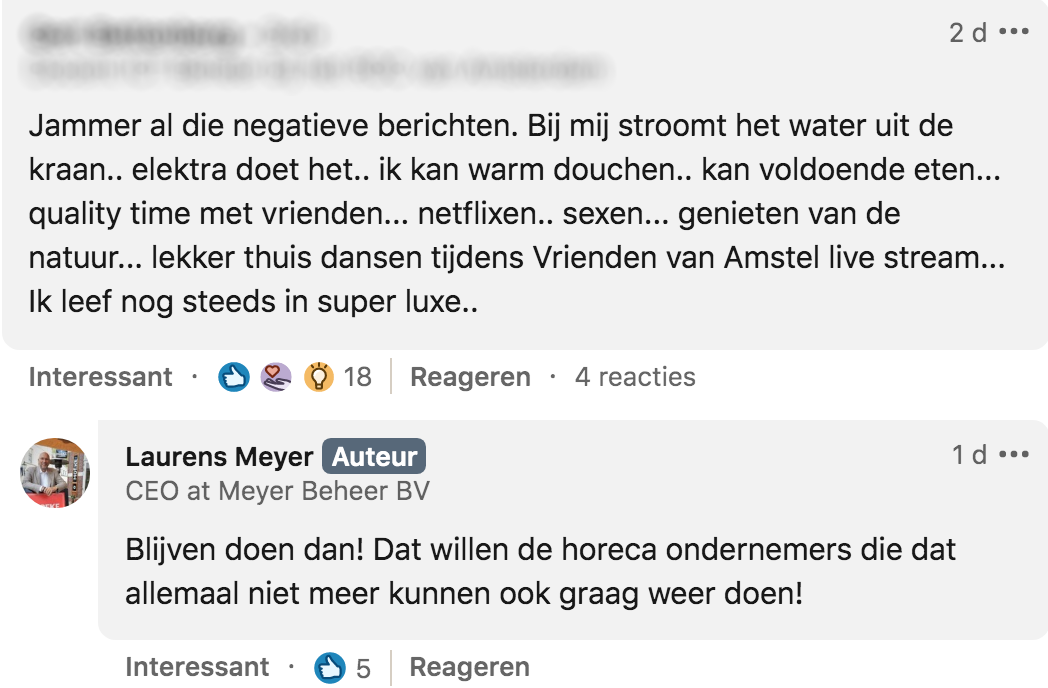The height and width of the screenshot is (688, 1048).
Task: Click the blurred commenter name at the top
Action: point(135,36)
